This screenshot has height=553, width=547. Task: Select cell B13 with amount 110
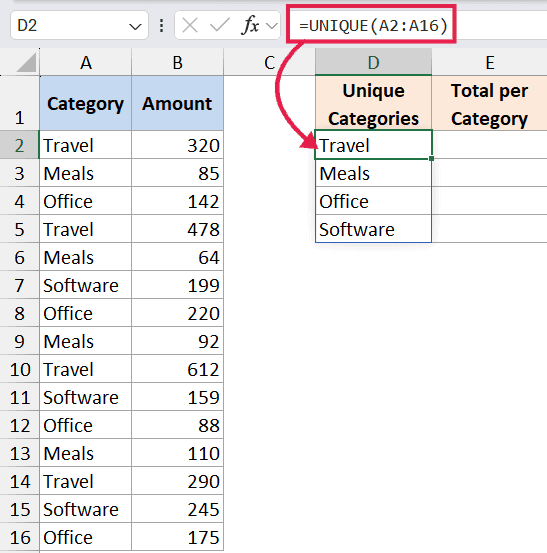click(x=177, y=453)
